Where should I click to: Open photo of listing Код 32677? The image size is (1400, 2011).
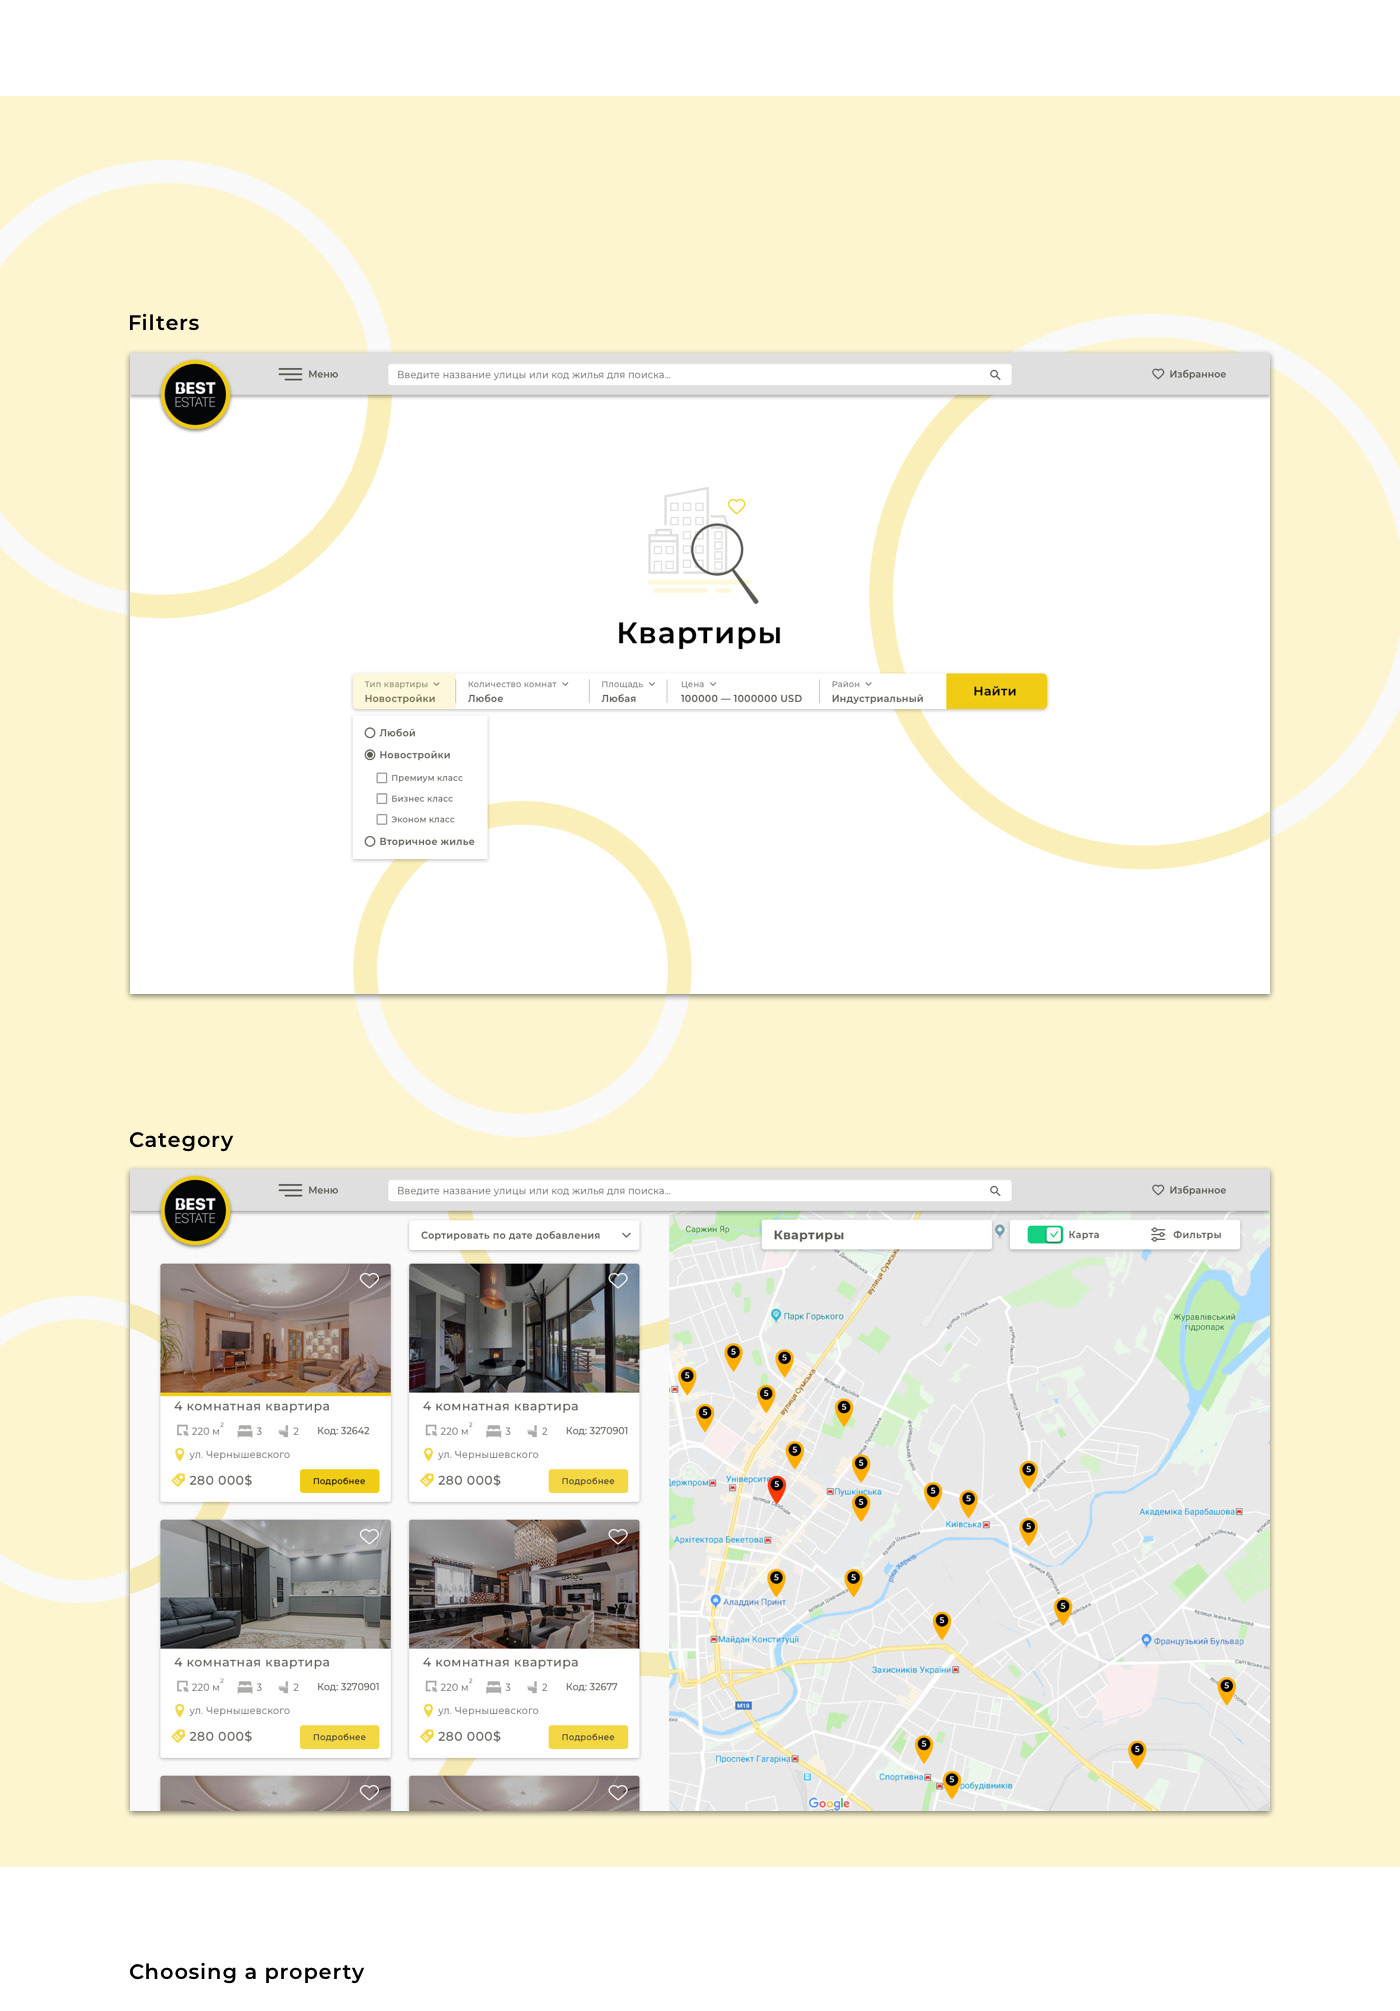click(x=524, y=1584)
